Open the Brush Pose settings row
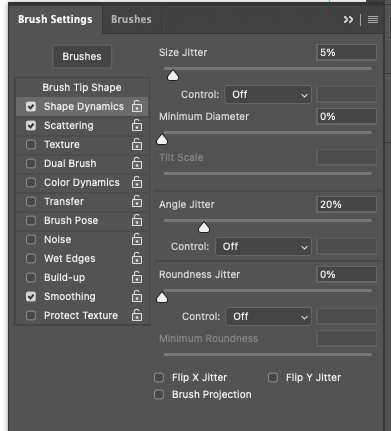 point(82,221)
